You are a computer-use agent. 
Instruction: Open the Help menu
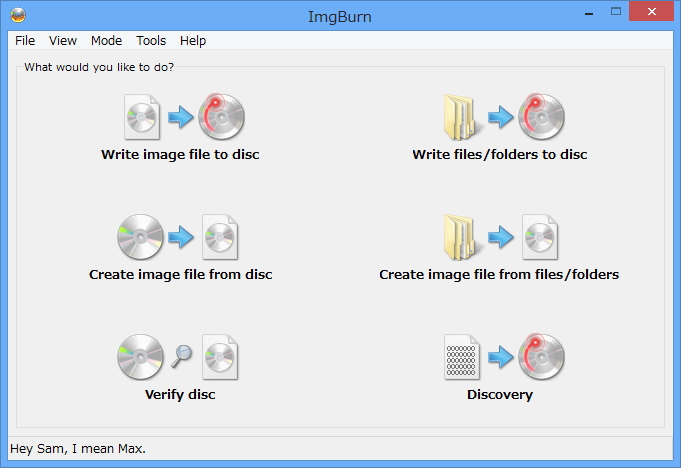[x=193, y=40]
